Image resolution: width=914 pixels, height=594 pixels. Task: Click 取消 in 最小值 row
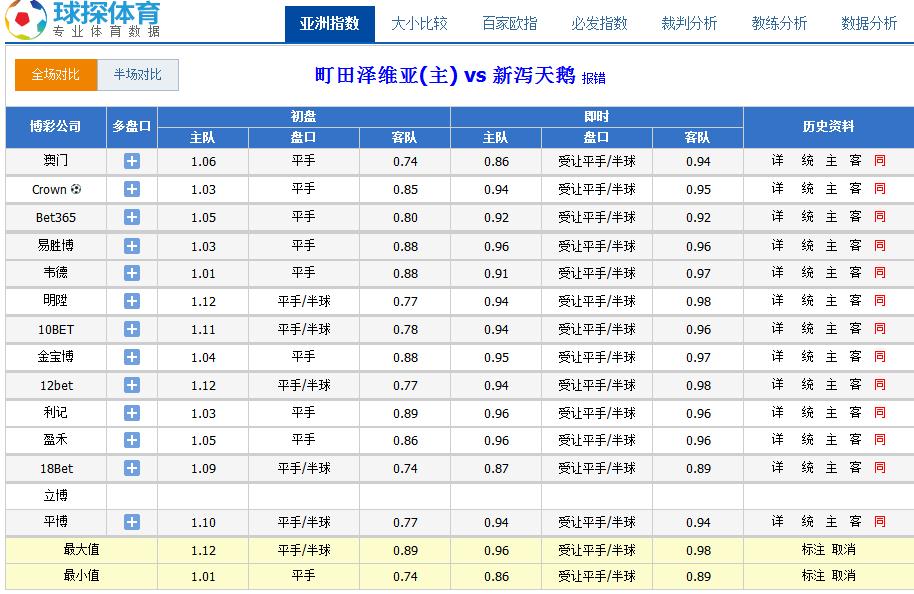pos(843,576)
